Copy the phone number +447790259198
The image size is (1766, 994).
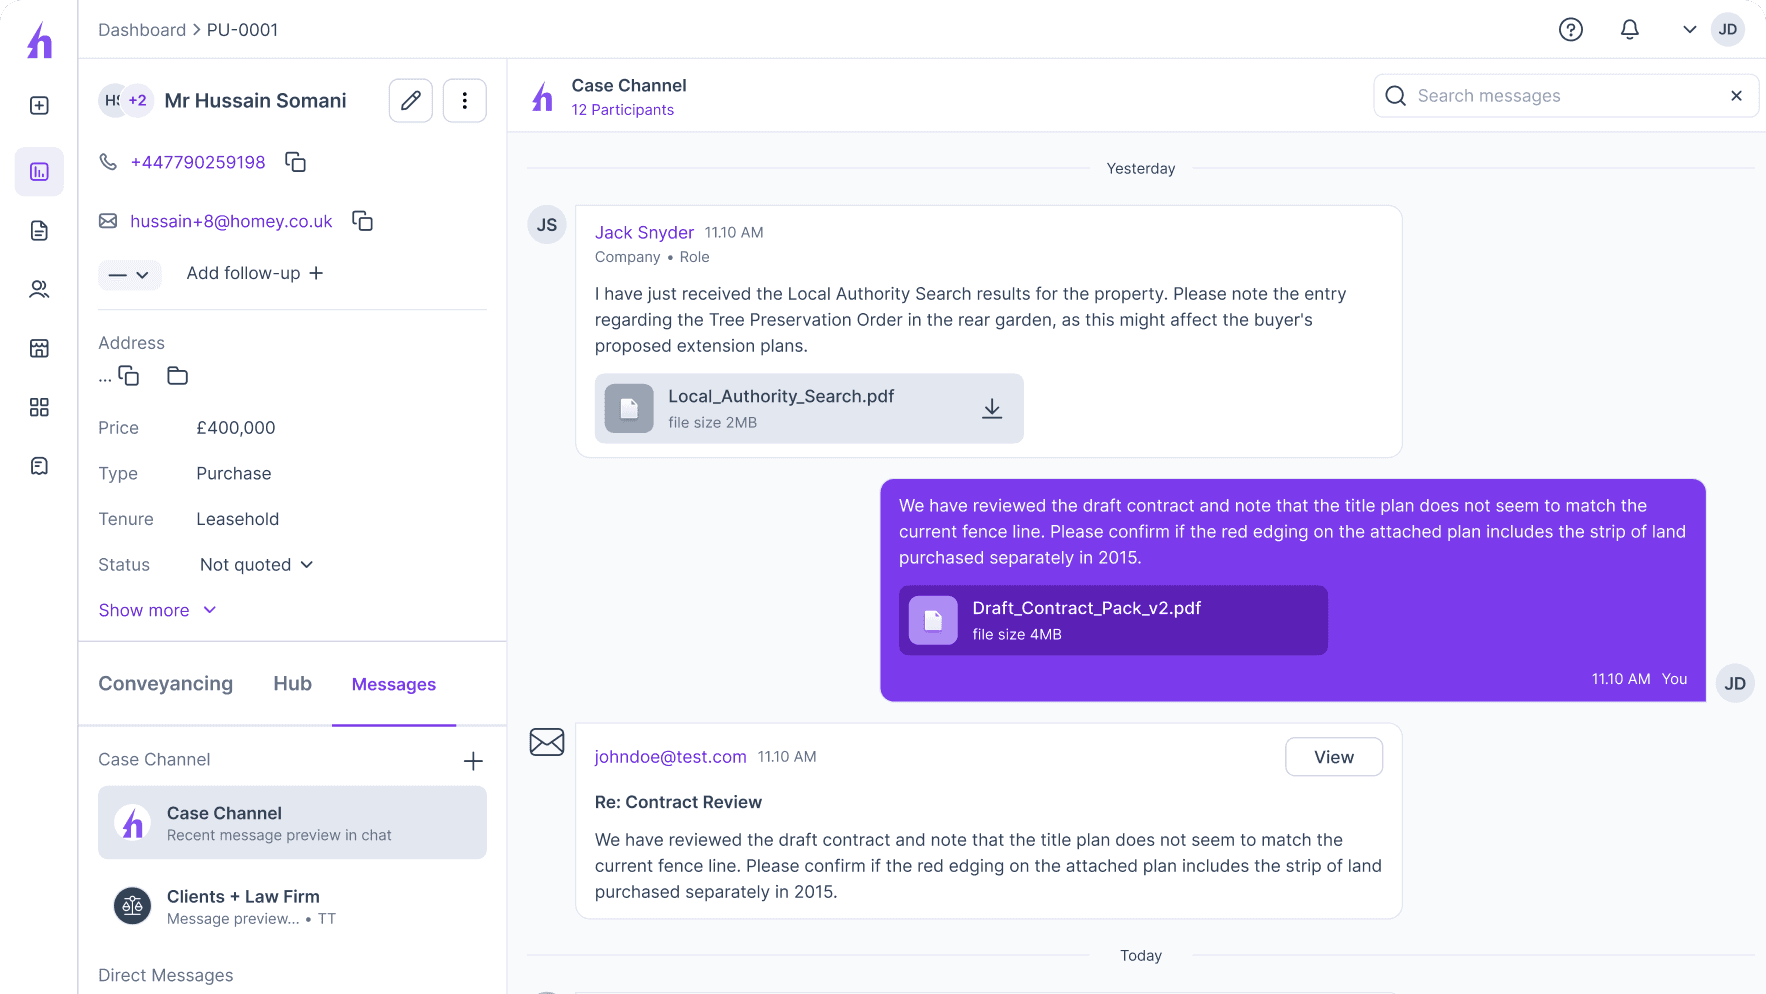295,162
